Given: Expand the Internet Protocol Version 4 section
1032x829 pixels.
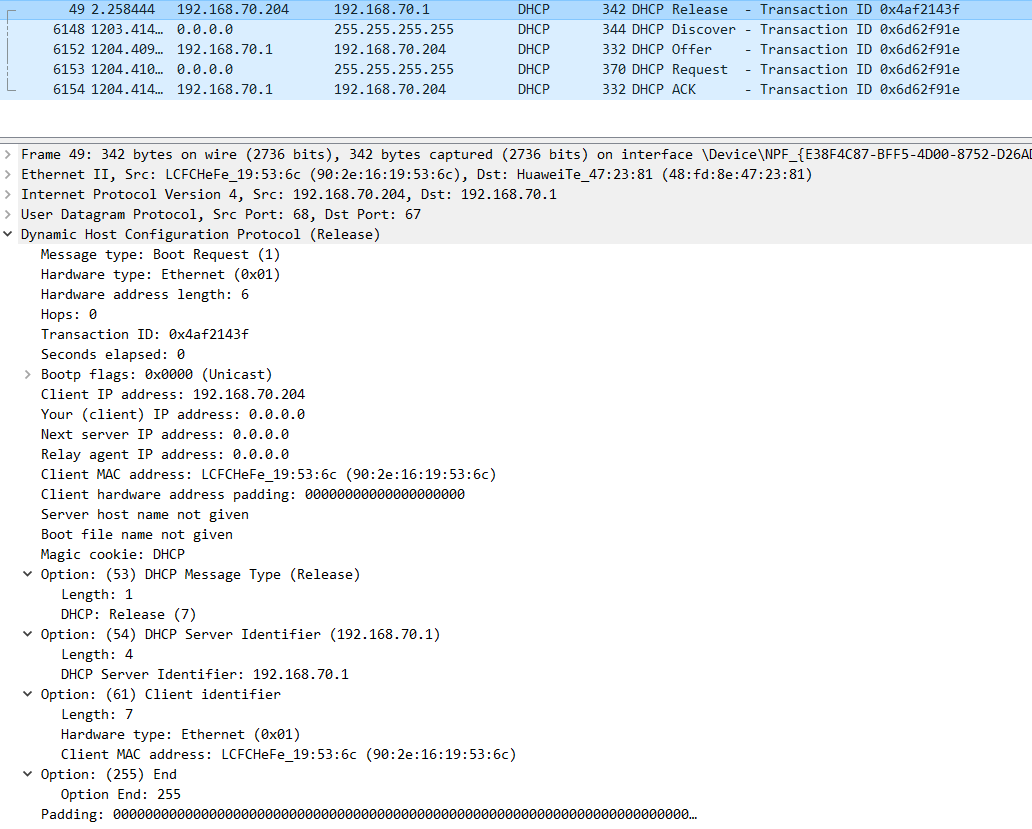Looking at the screenshot, I should pyautogui.click(x=9, y=194).
